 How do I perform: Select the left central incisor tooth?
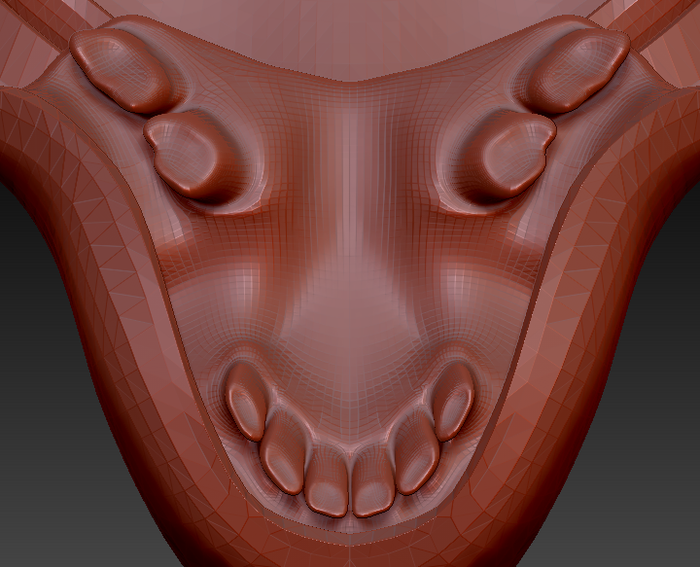(326, 482)
